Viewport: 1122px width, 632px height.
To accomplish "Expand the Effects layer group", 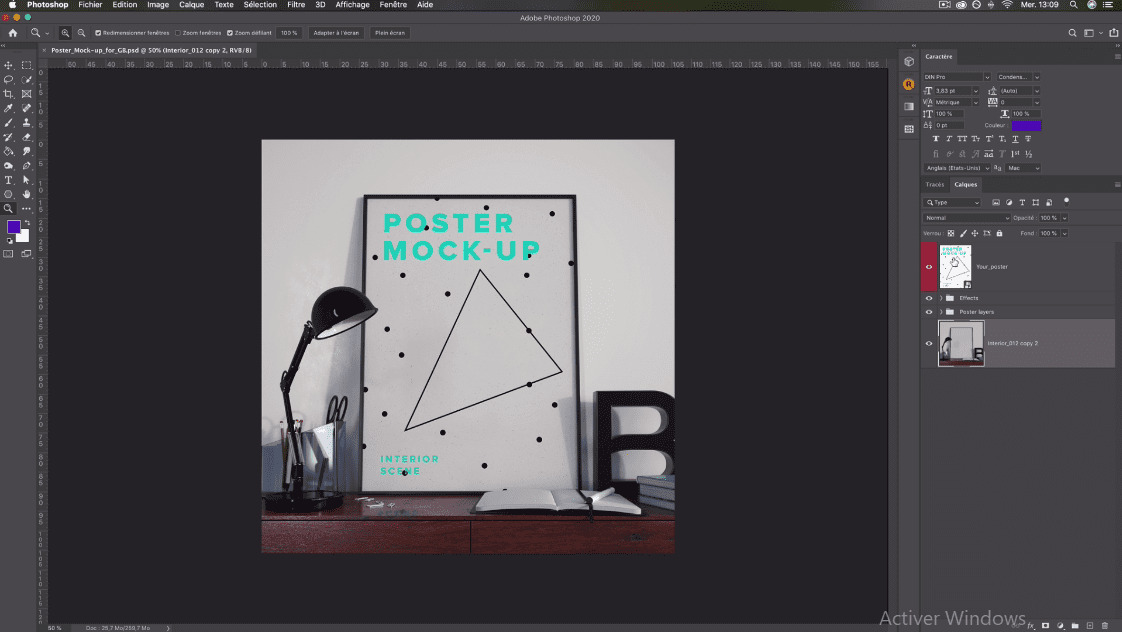I will (x=941, y=298).
